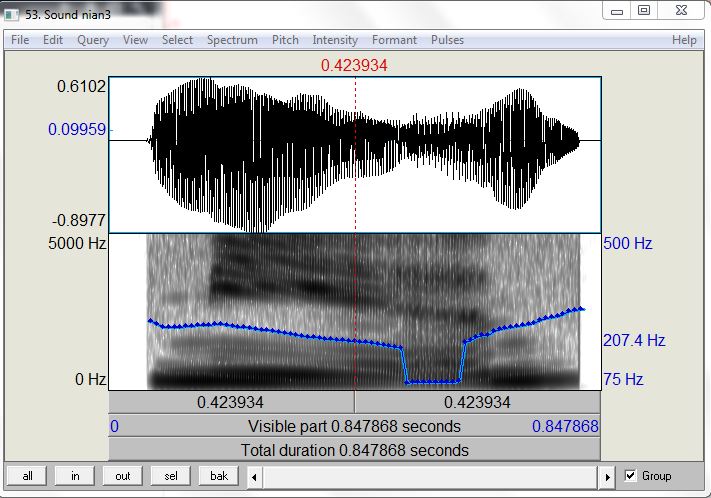Viewport: 711px width, 498px height.
Task: Click the 0 Hz spectrogram bottom label
Action: coord(90,379)
